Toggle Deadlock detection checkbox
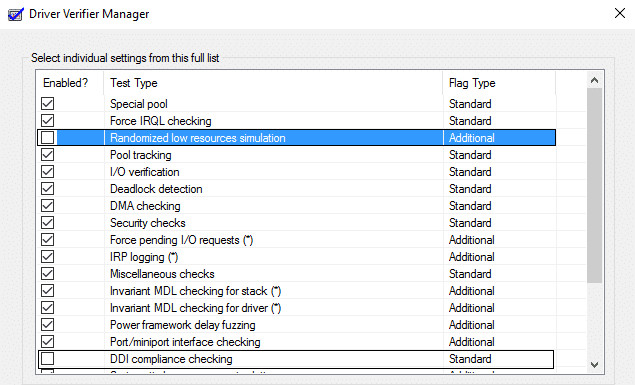 click(47, 189)
